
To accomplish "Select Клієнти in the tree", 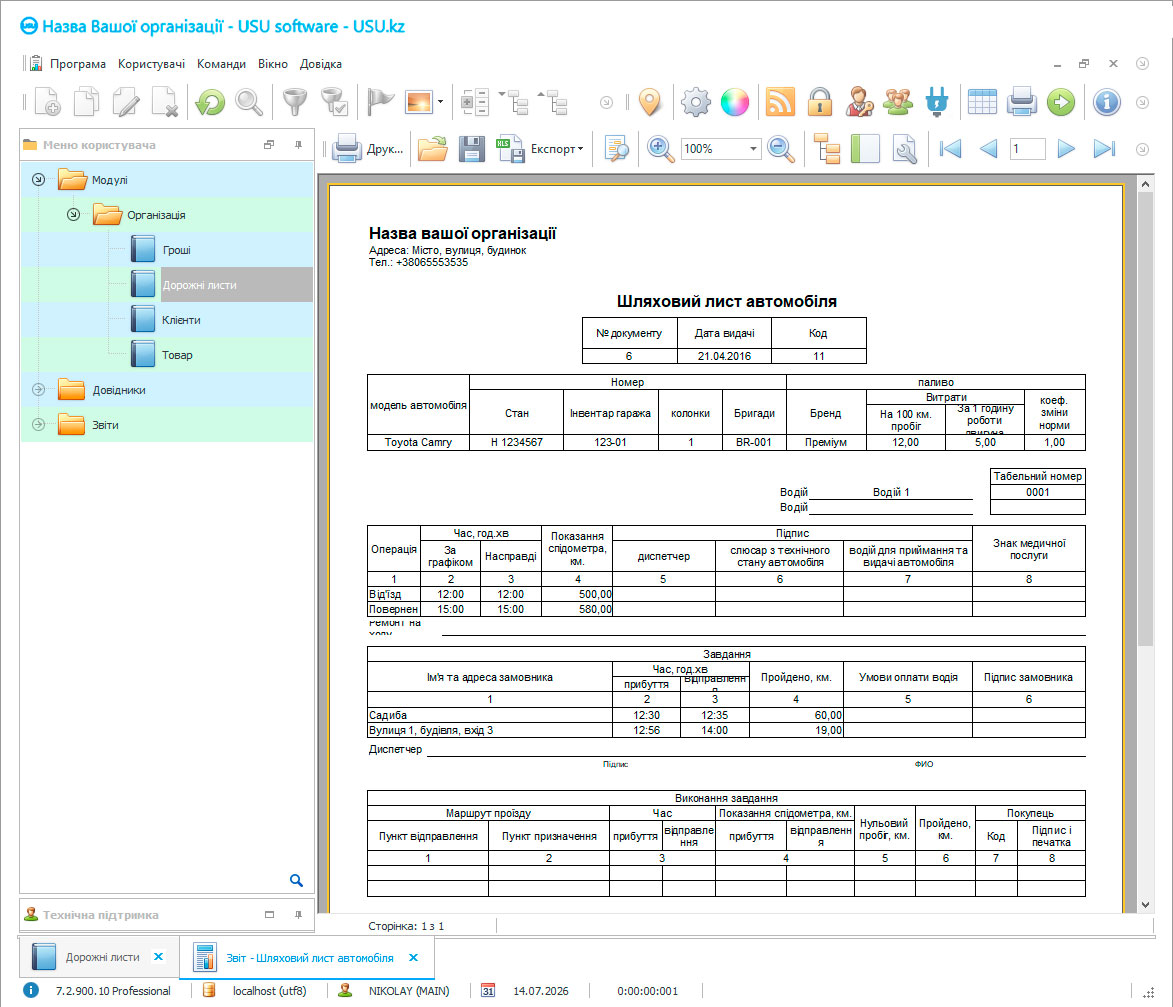I will pyautogui.click(x=181, y=320).
